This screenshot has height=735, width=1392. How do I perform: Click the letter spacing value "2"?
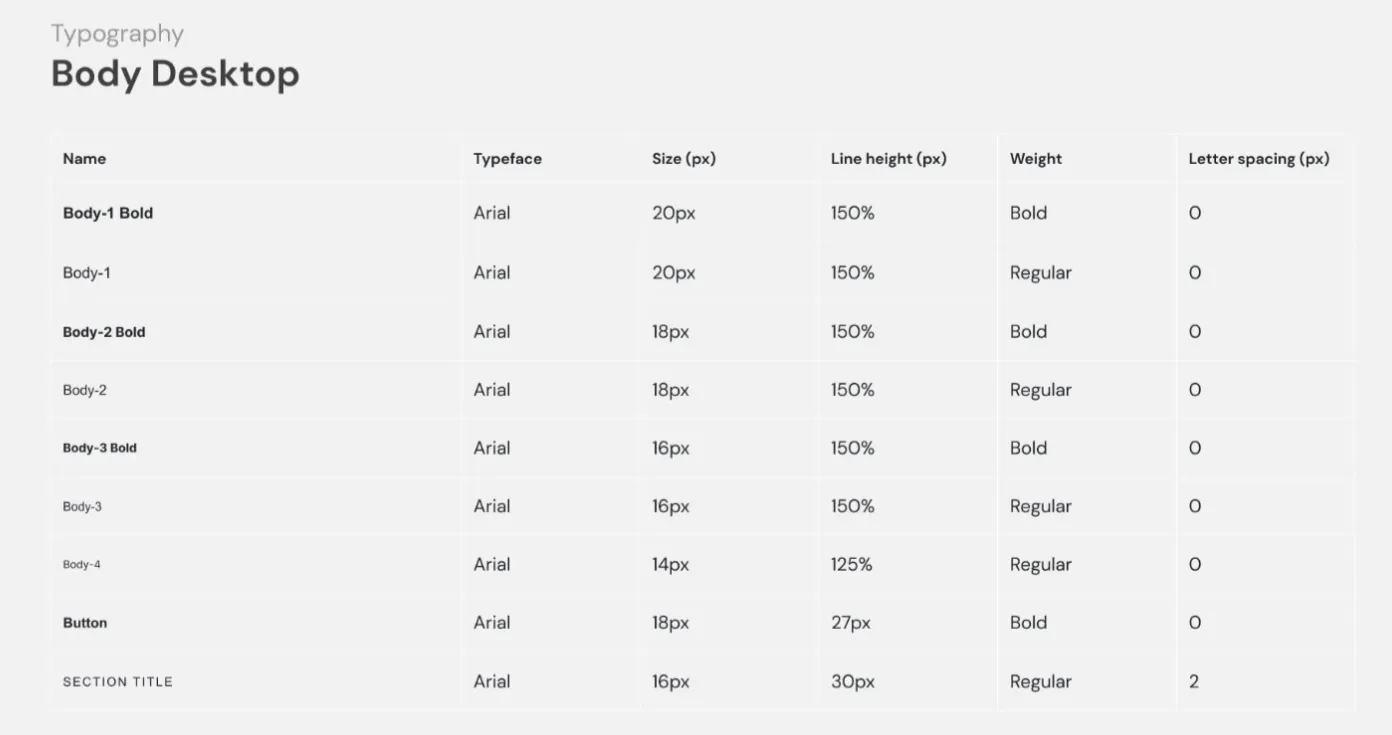[x=1194, y=682]
